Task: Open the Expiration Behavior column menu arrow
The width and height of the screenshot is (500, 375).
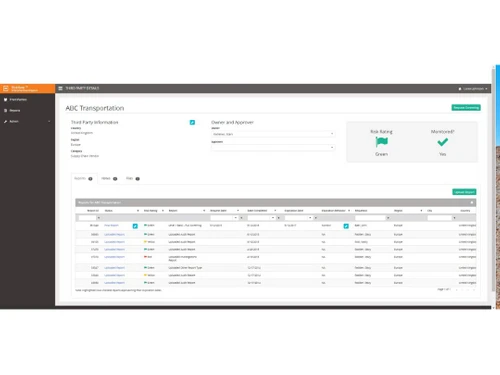Action: [349, 211]
